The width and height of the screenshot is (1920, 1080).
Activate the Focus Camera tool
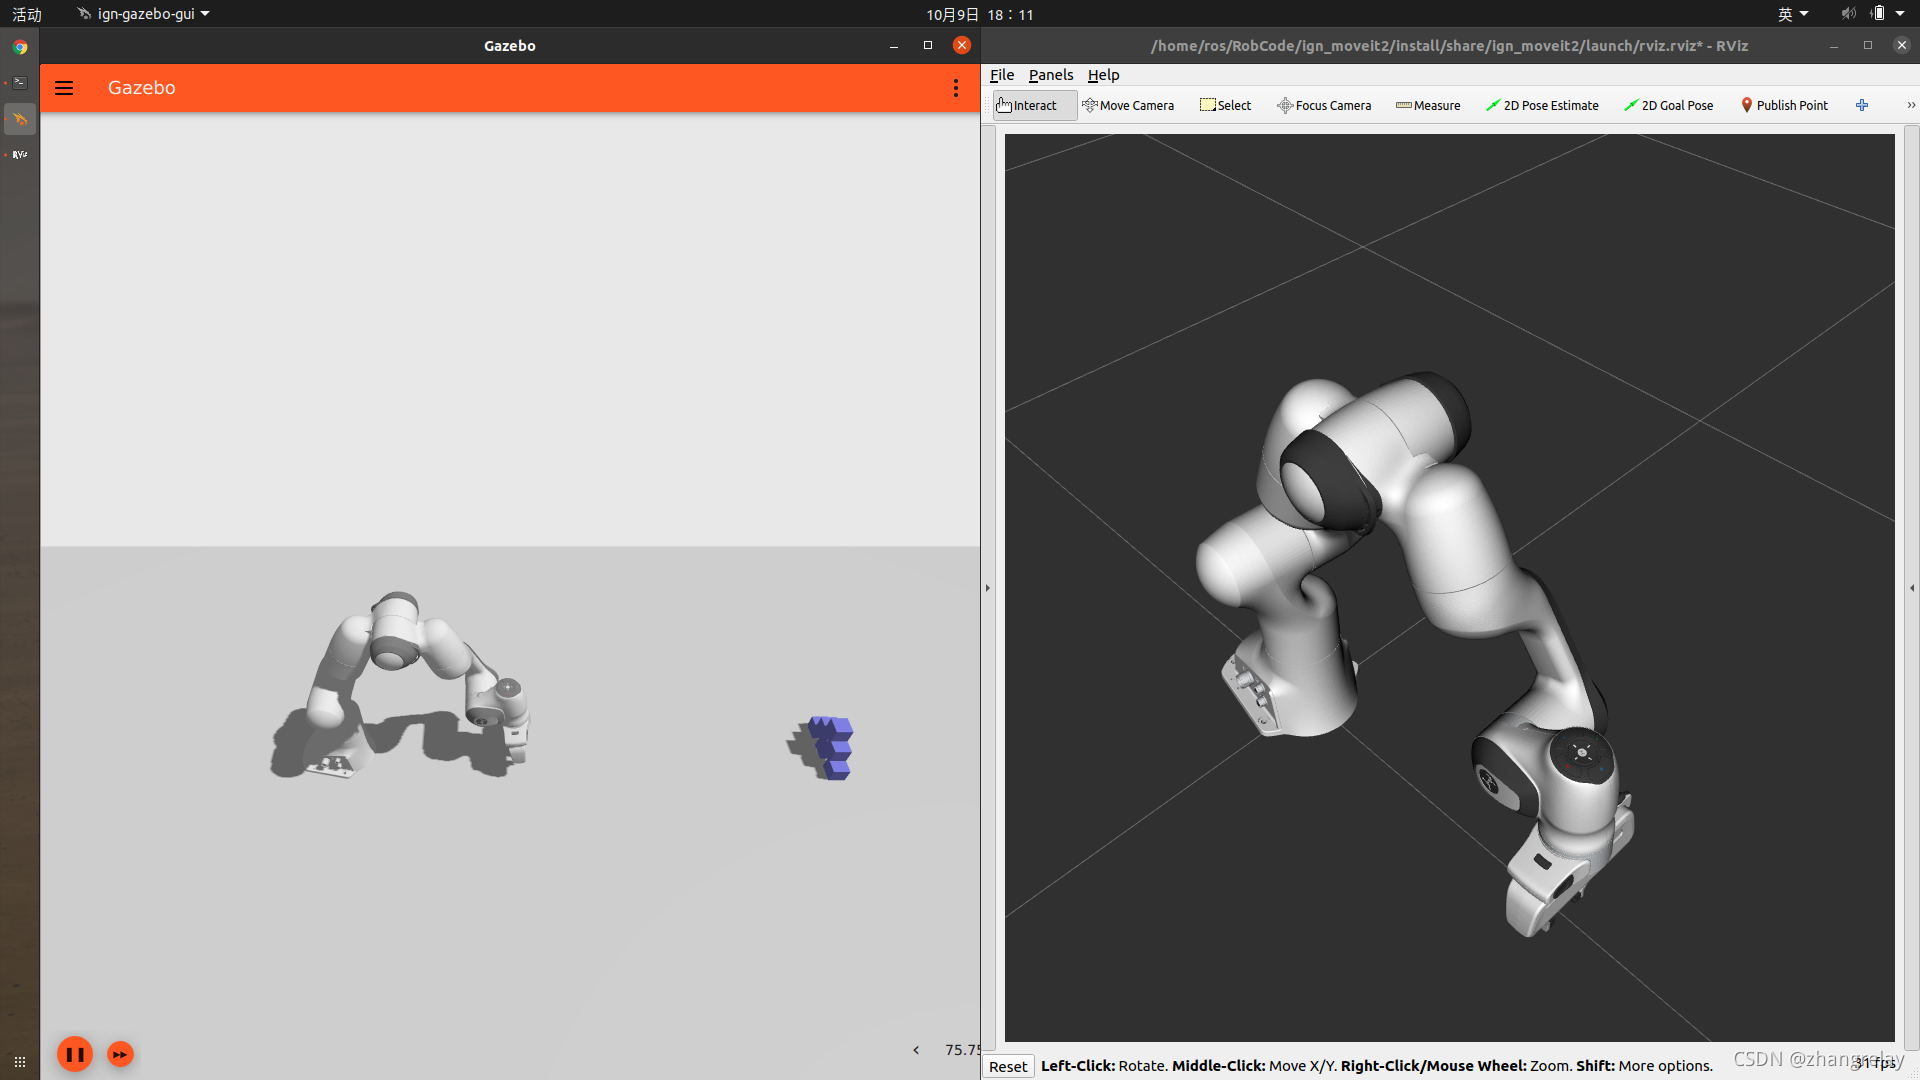(1324, 105)
